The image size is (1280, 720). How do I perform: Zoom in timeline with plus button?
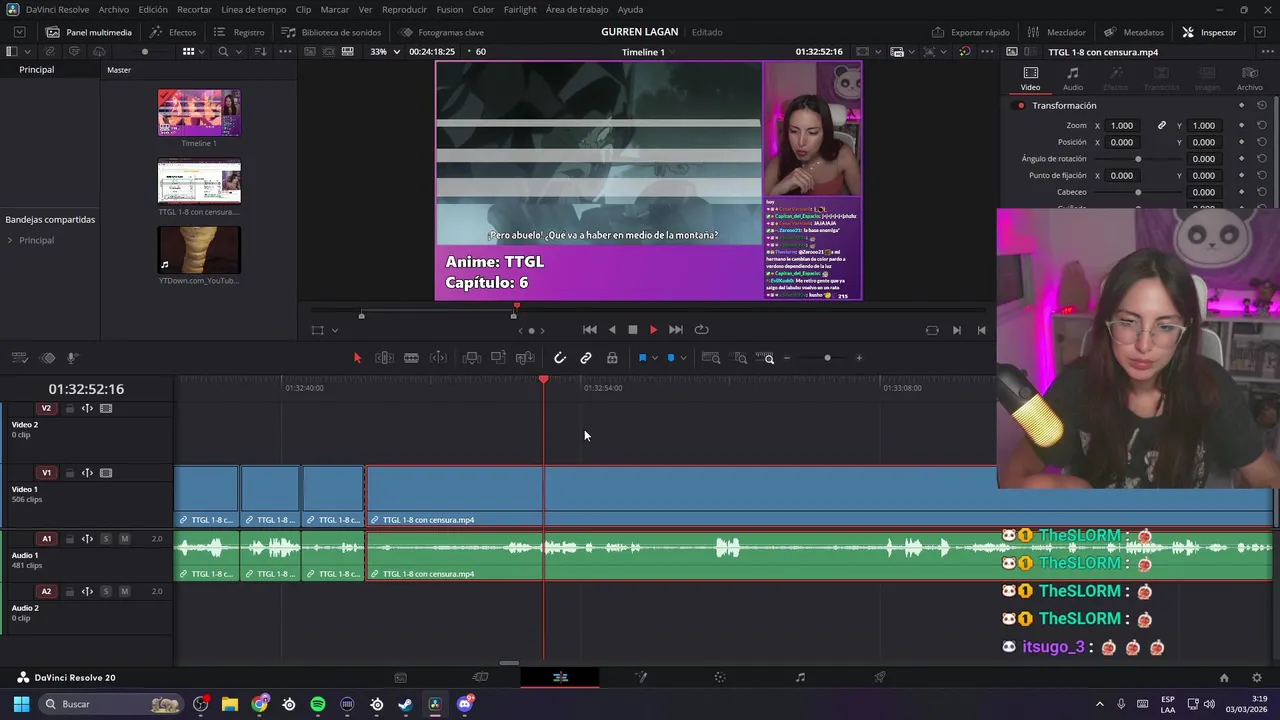[859, 358]
